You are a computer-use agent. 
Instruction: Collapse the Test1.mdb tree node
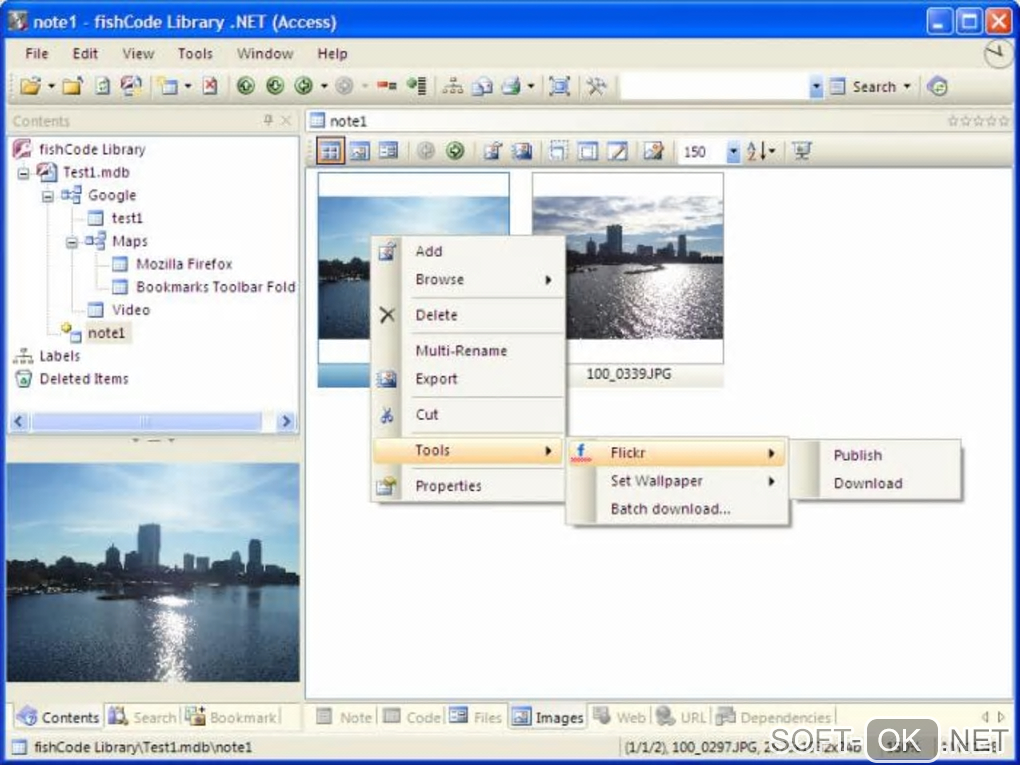click(23, 172)
